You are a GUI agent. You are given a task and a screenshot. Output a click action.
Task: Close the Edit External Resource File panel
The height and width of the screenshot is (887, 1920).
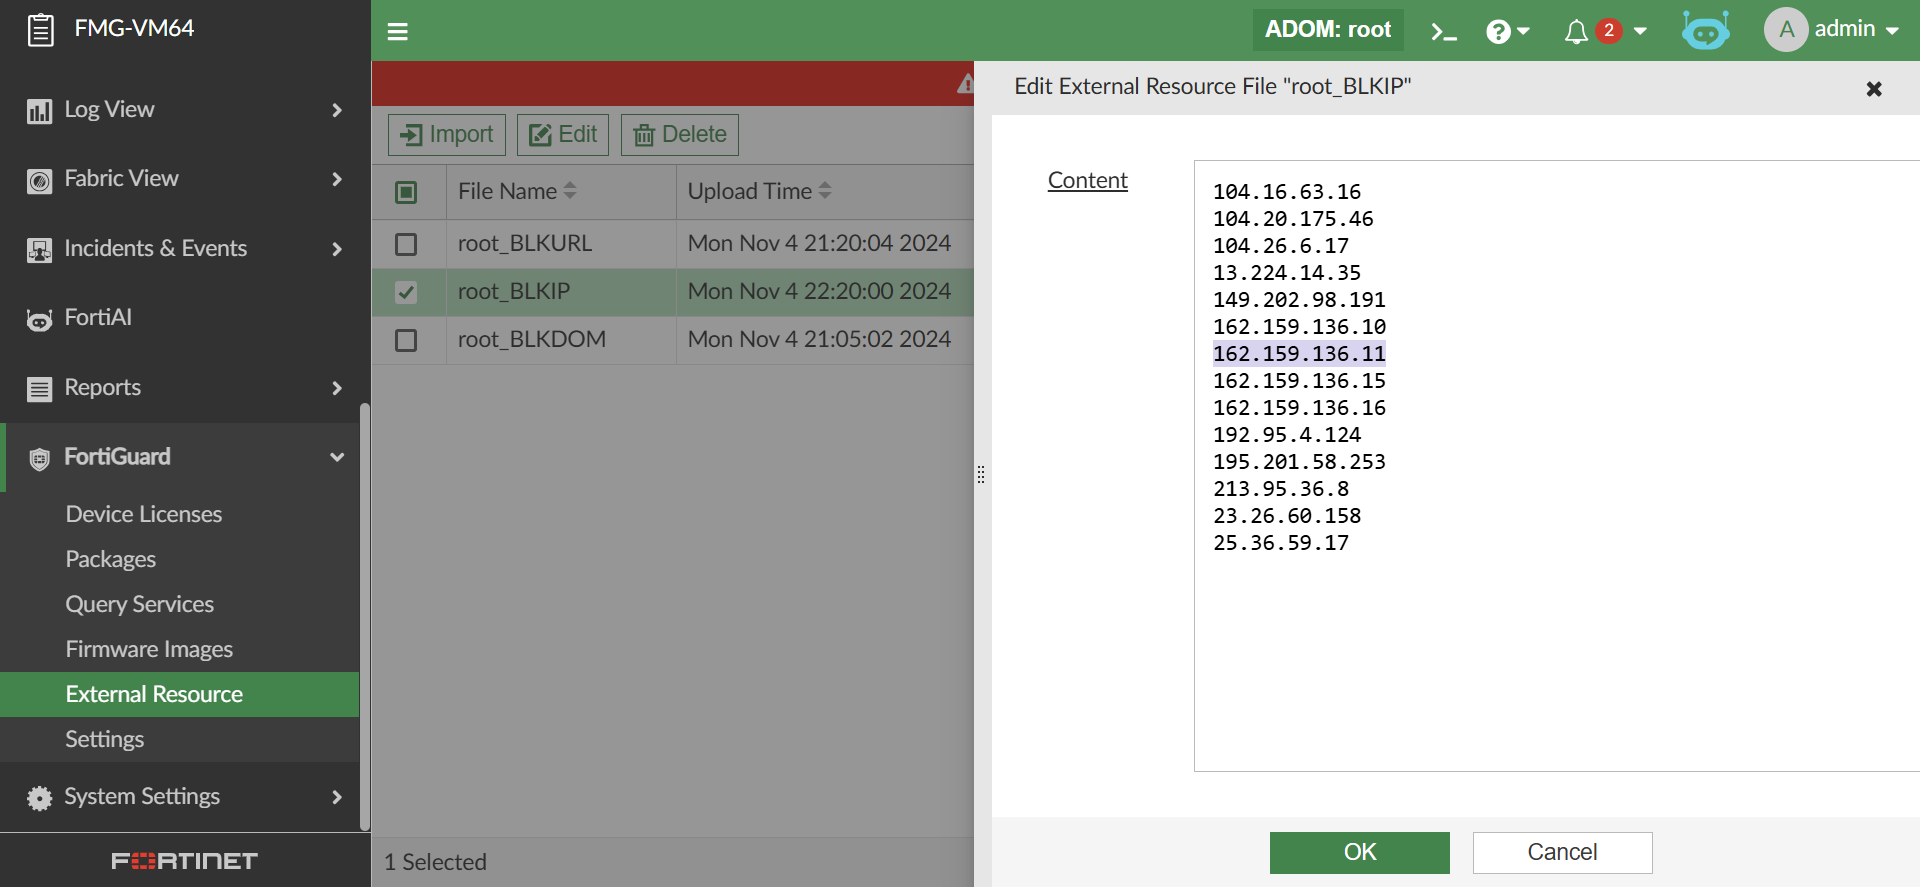[1874, 89]
